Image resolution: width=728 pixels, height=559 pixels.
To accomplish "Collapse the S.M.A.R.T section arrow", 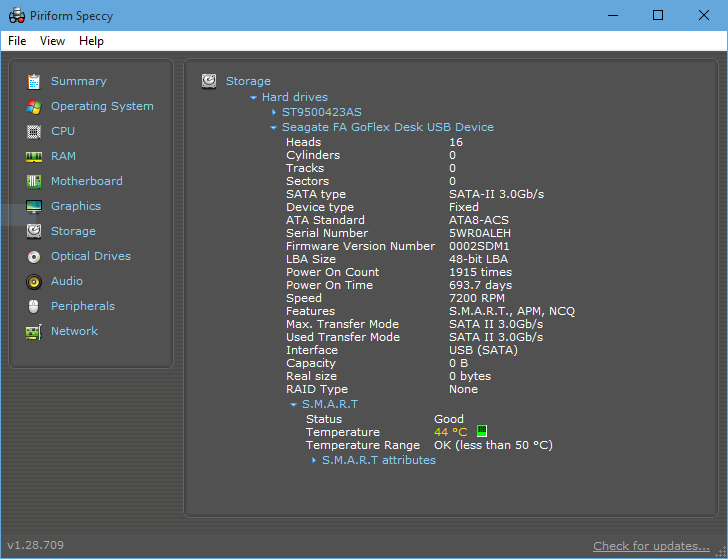I will (293, 405).
